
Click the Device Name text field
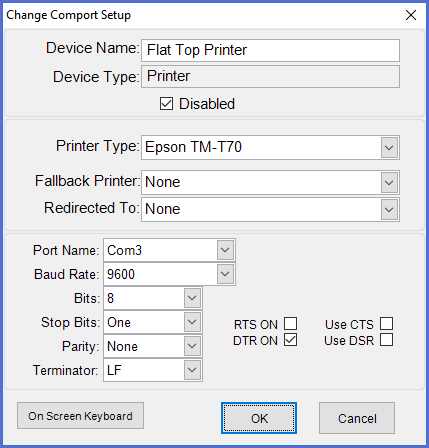(x=270, y=50)
